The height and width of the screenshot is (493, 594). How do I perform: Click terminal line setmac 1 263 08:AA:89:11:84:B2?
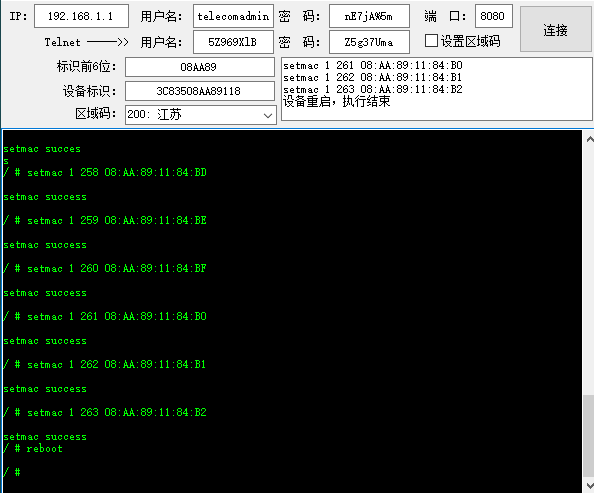click(105, 412)
